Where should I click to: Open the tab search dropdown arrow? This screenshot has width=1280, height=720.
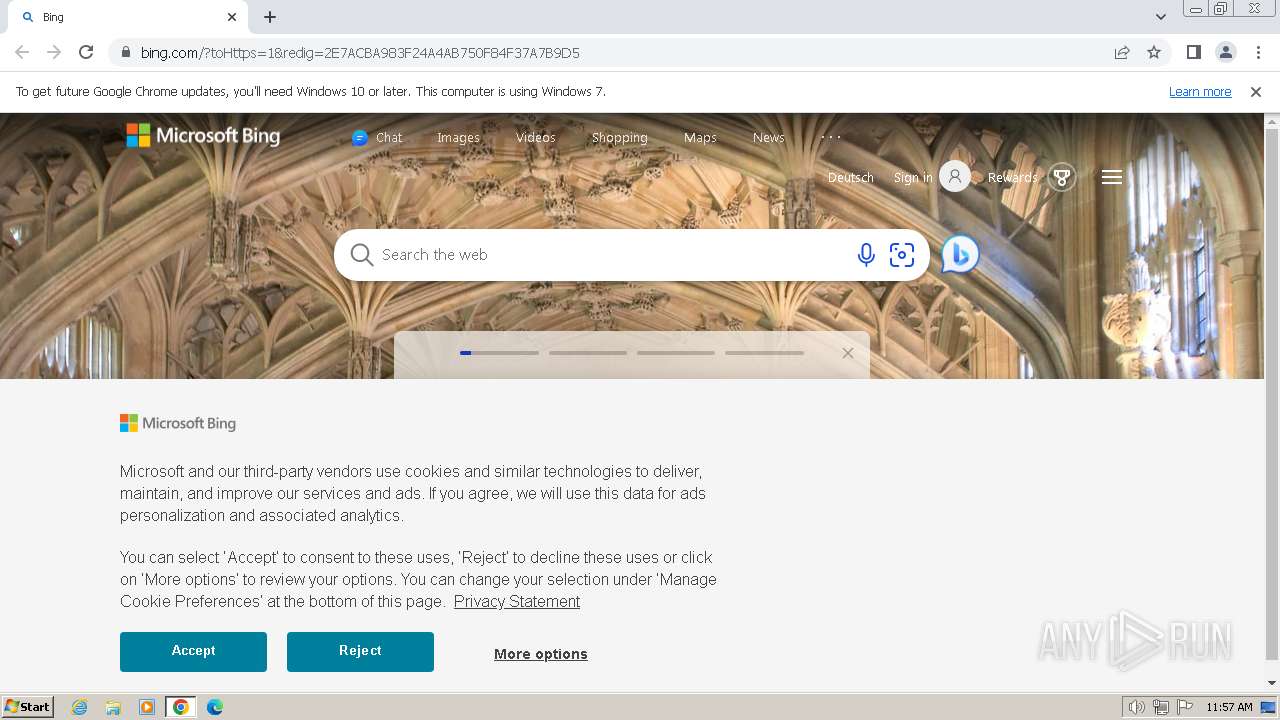(x=1160, y=17)
